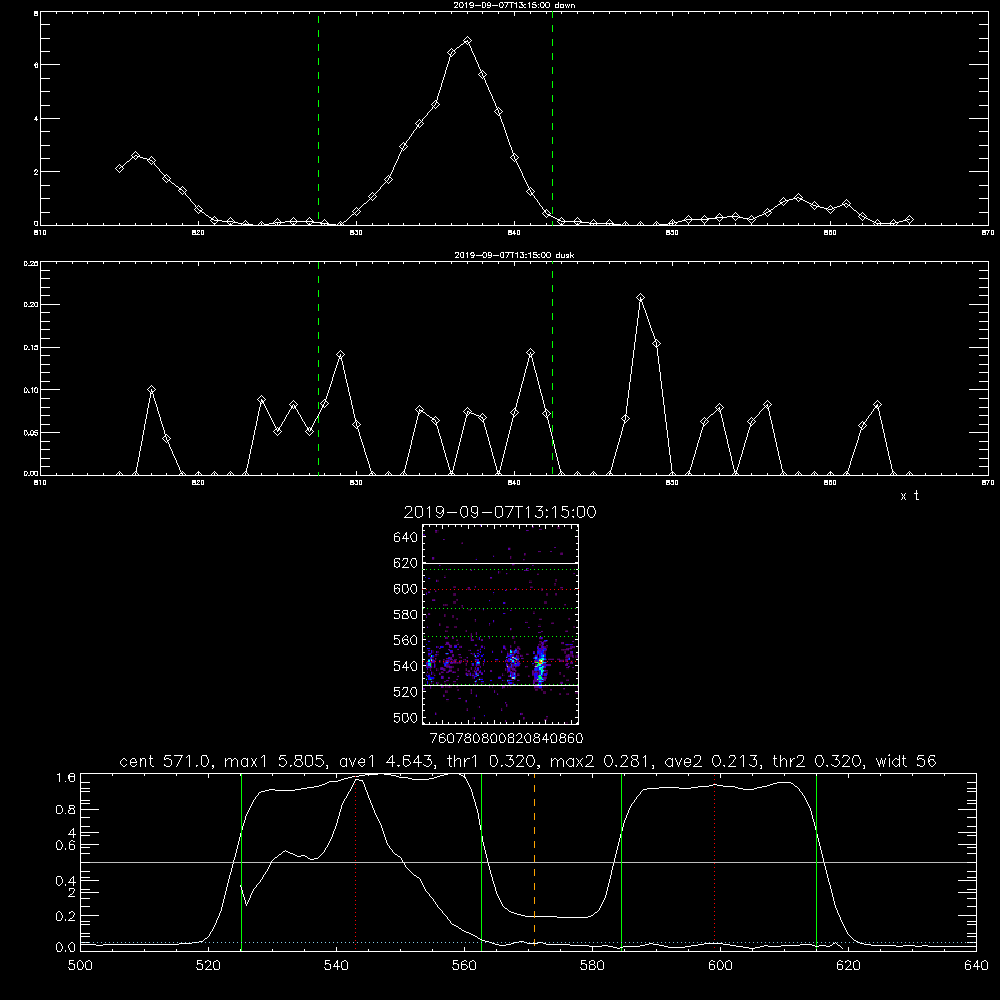The height and width of the screenshot is (1000, 1000).
Task: Click the '540' tick label on bottom plot x-axis
Action: [336, 966]
